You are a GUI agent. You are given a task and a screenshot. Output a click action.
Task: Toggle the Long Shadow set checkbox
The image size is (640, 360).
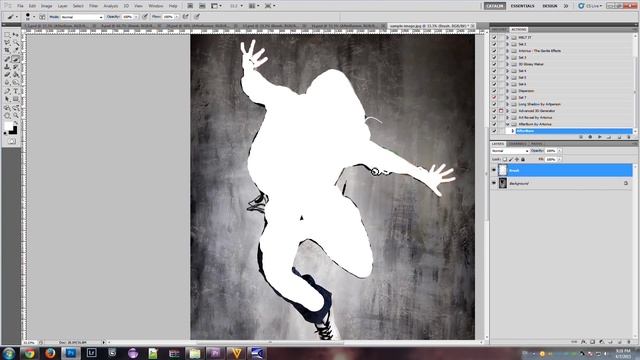494,104
